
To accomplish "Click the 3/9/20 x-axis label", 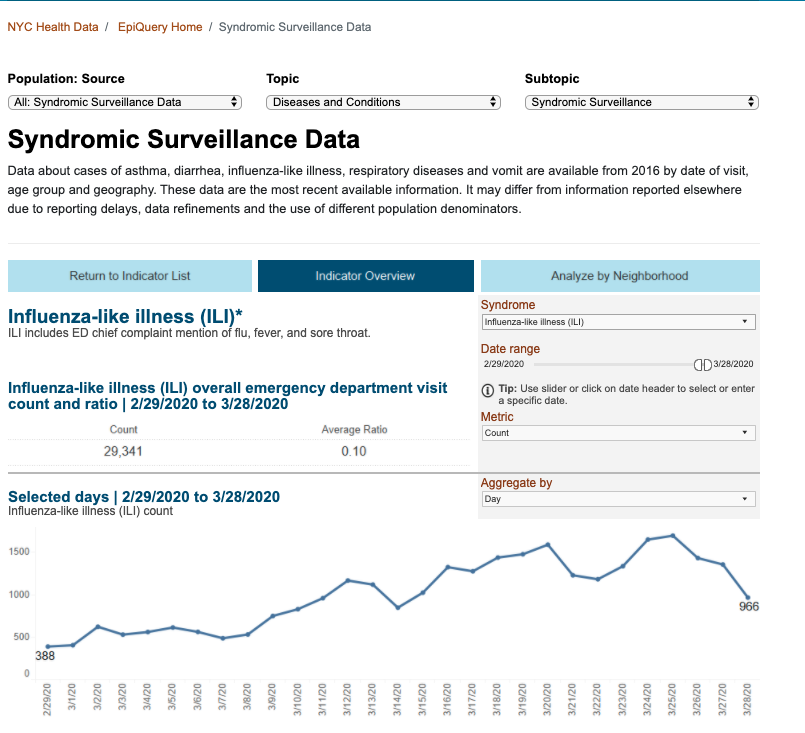I will [272, 697].
